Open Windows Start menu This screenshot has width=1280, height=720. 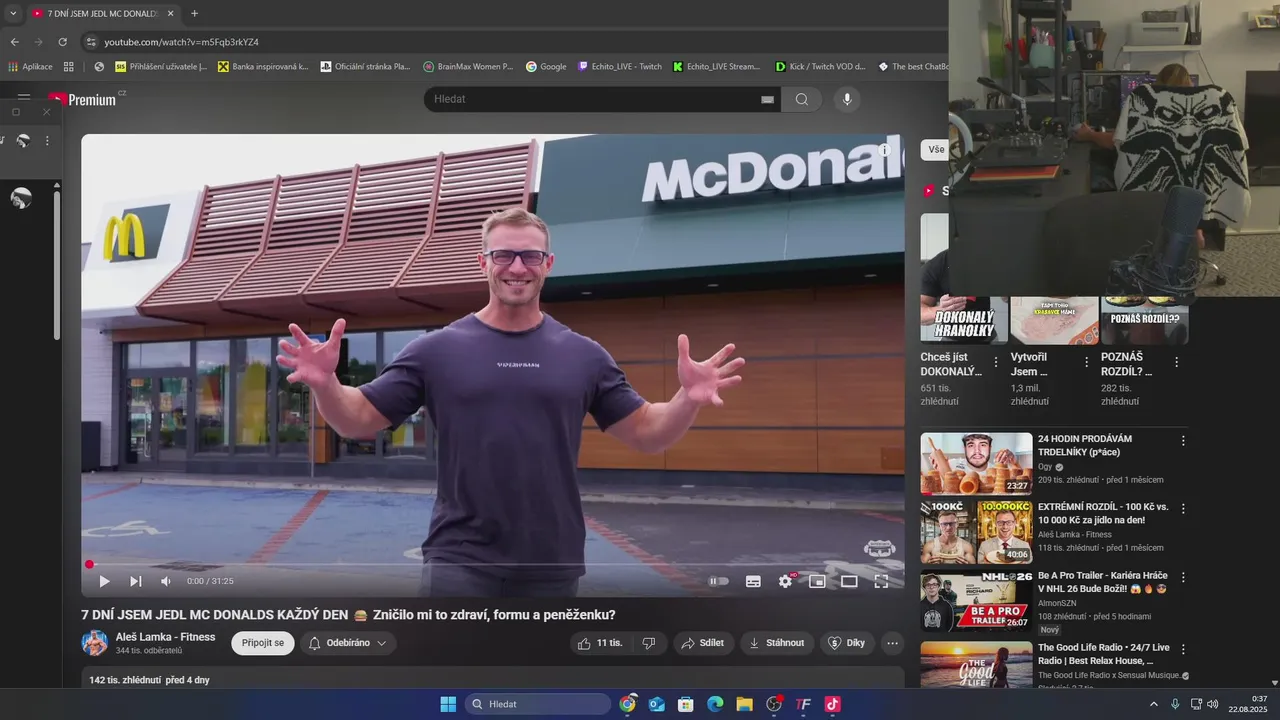(448, 704)
